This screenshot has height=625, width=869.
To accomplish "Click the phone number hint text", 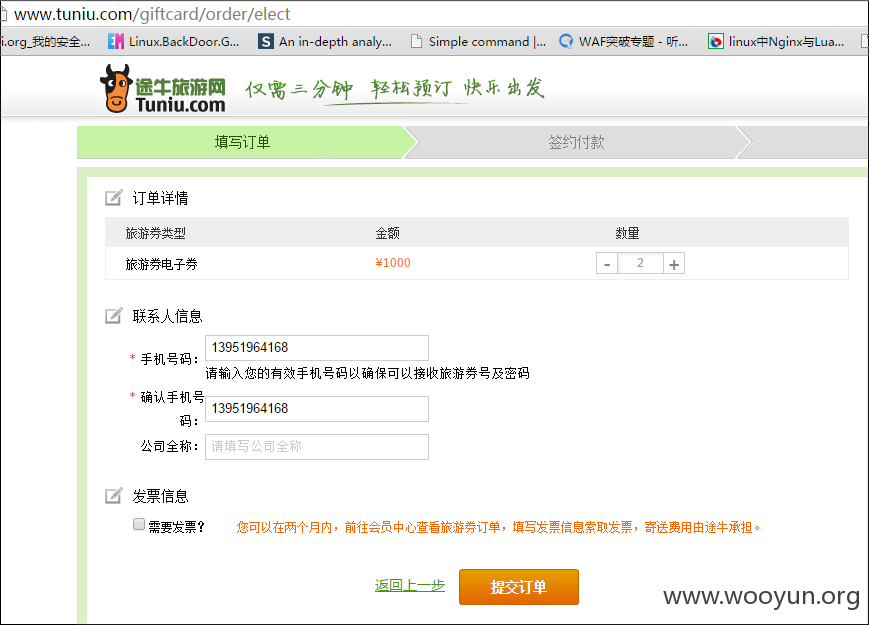I will pos(367,373).
